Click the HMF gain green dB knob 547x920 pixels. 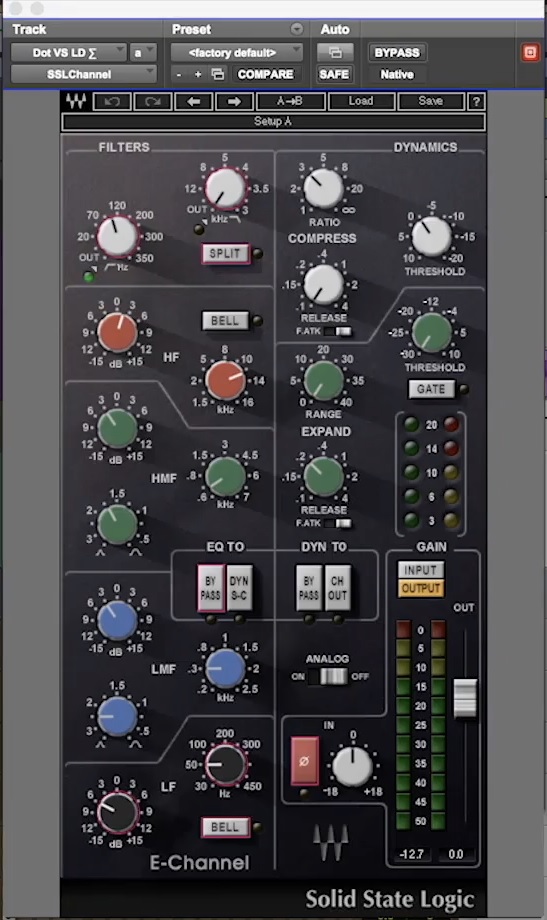(117, 428)
